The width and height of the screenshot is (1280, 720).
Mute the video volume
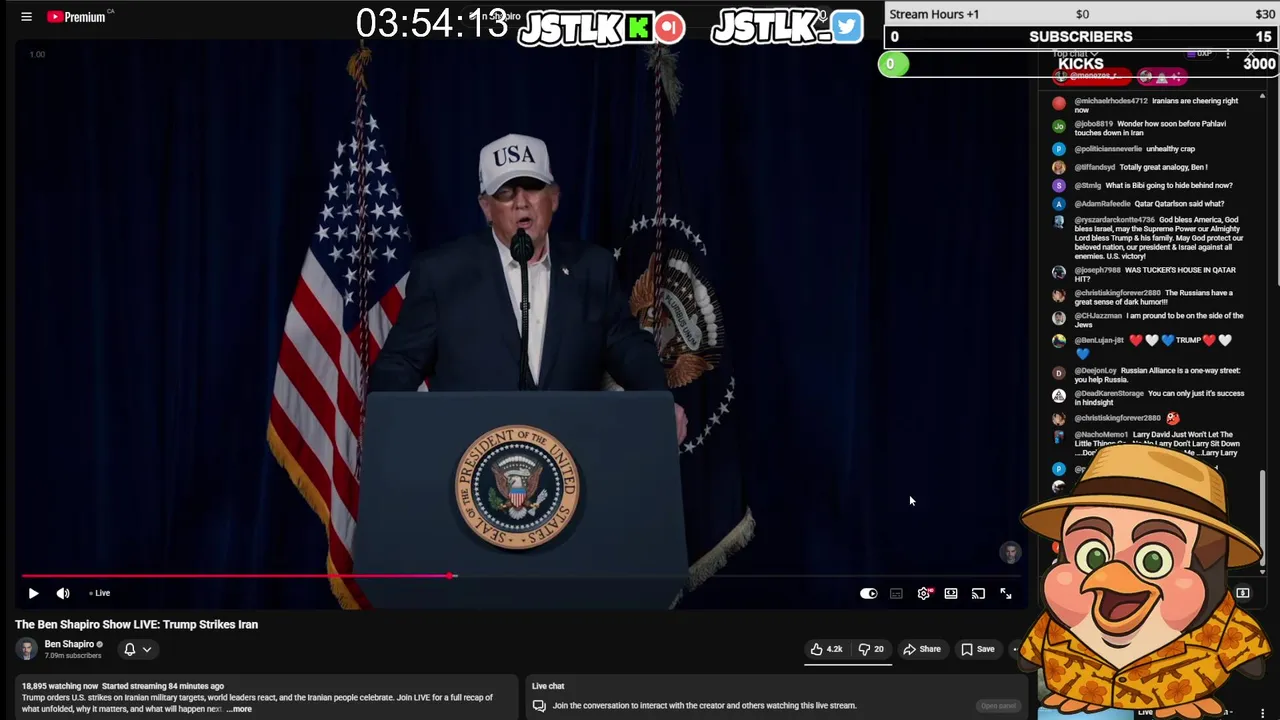63,593
